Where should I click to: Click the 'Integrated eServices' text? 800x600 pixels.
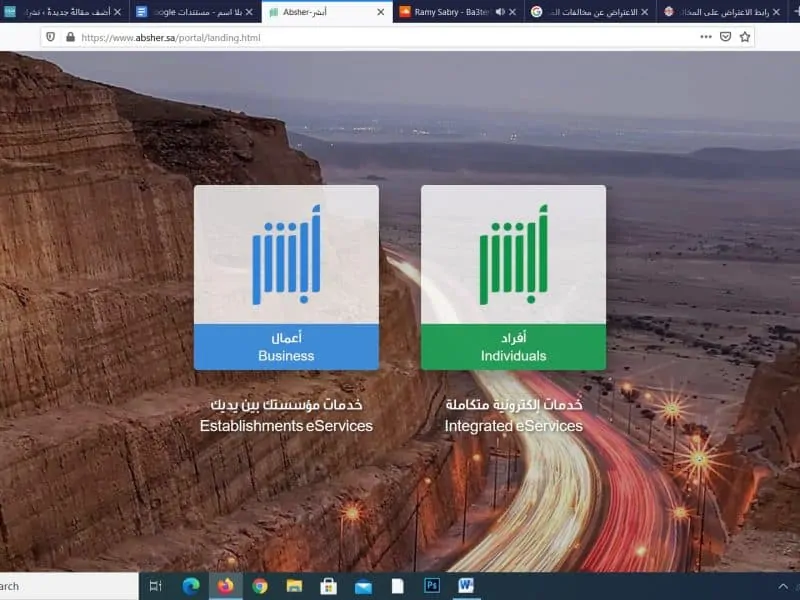click(x=513, y=426)
